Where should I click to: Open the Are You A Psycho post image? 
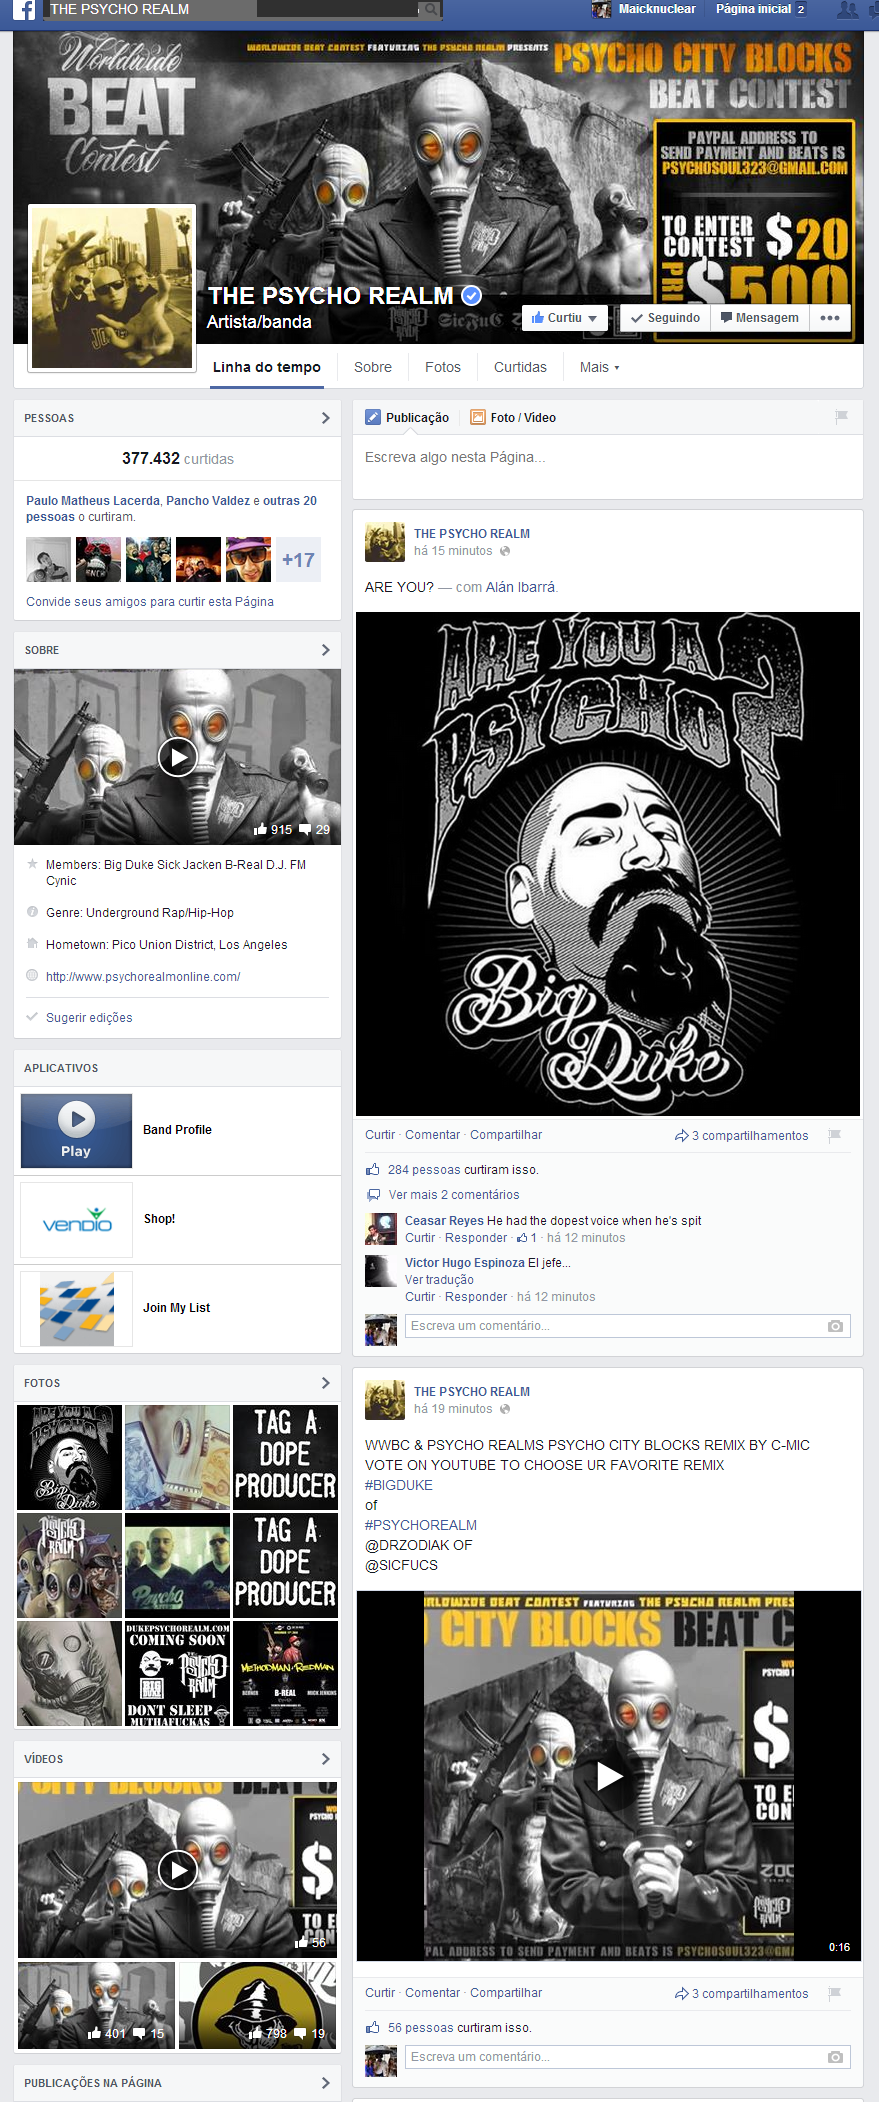point(608,864)
